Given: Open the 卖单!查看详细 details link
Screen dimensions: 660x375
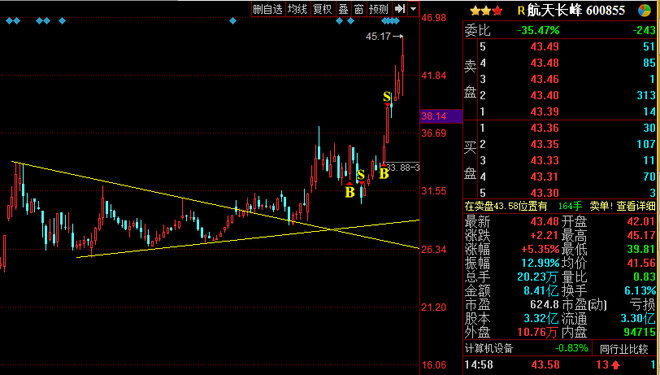Looking at the screenshot, I should 622,206.
